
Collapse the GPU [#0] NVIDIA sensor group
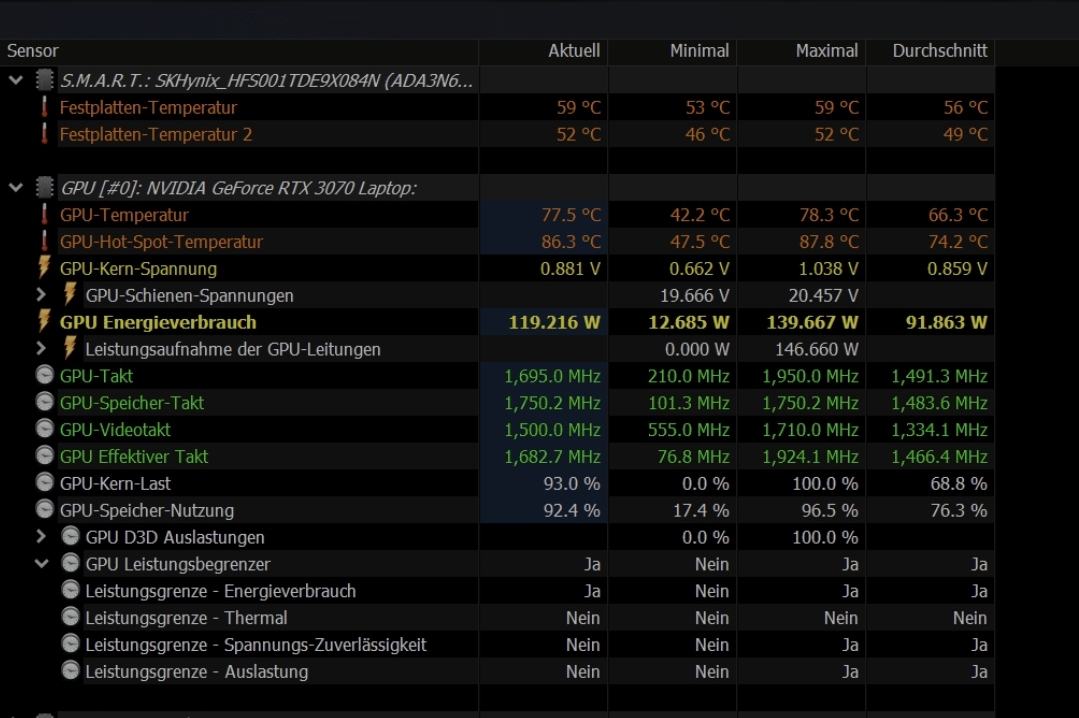pos(16,188)
